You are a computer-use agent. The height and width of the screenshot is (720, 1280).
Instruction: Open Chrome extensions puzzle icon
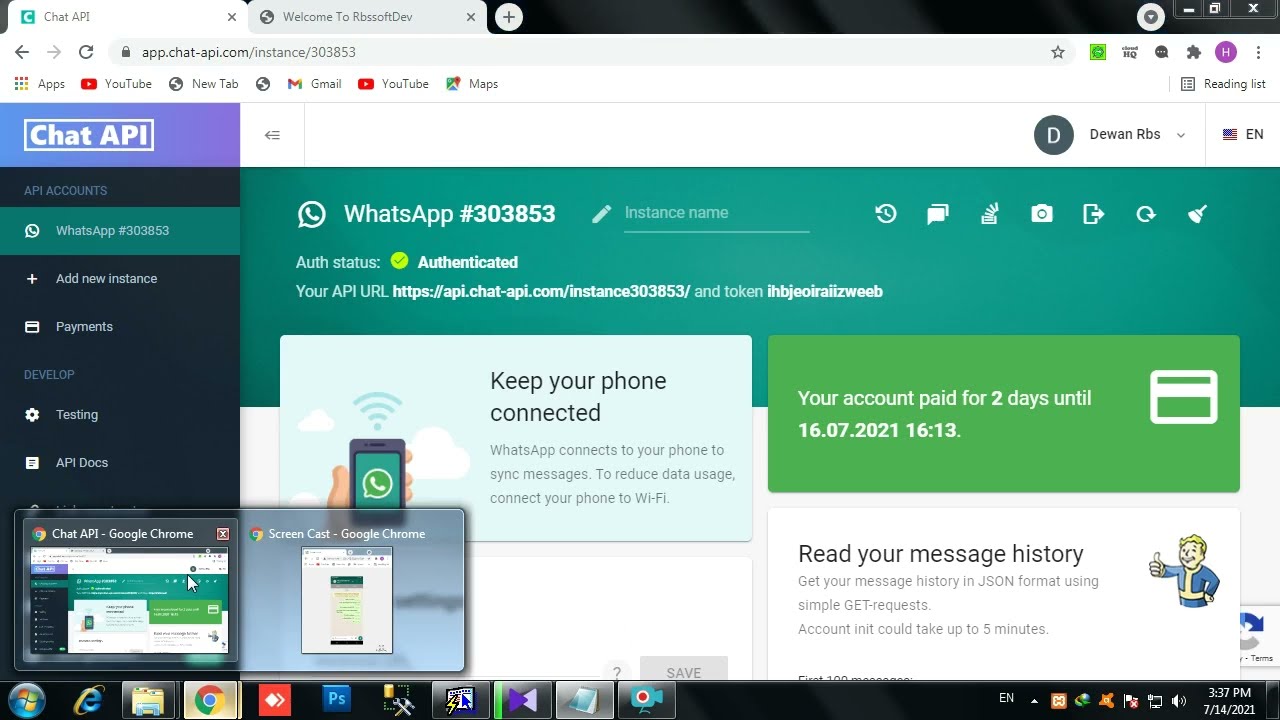coord(1193,52)
